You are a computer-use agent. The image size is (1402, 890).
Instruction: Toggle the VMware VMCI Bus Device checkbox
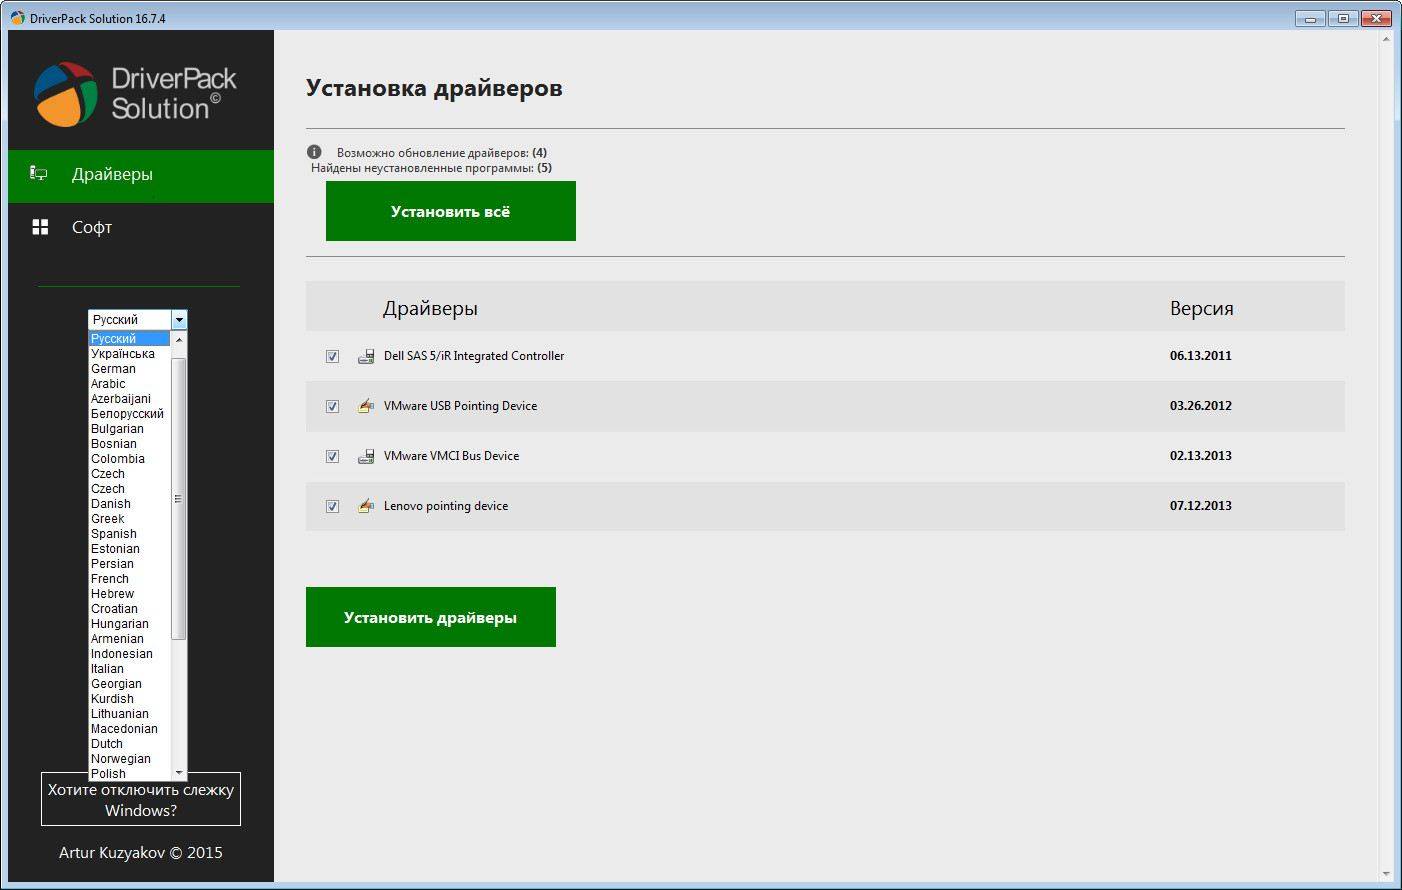[332, 456]
